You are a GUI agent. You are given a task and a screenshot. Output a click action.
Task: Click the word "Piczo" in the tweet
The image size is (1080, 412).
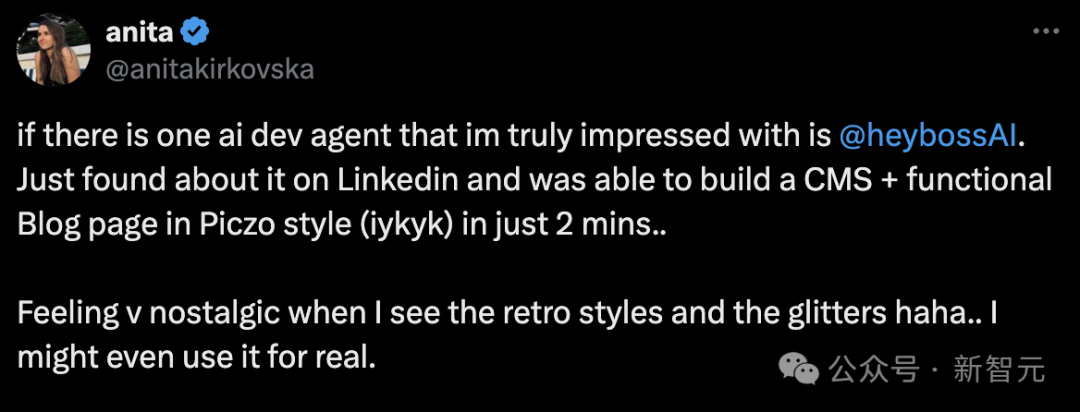231,226
